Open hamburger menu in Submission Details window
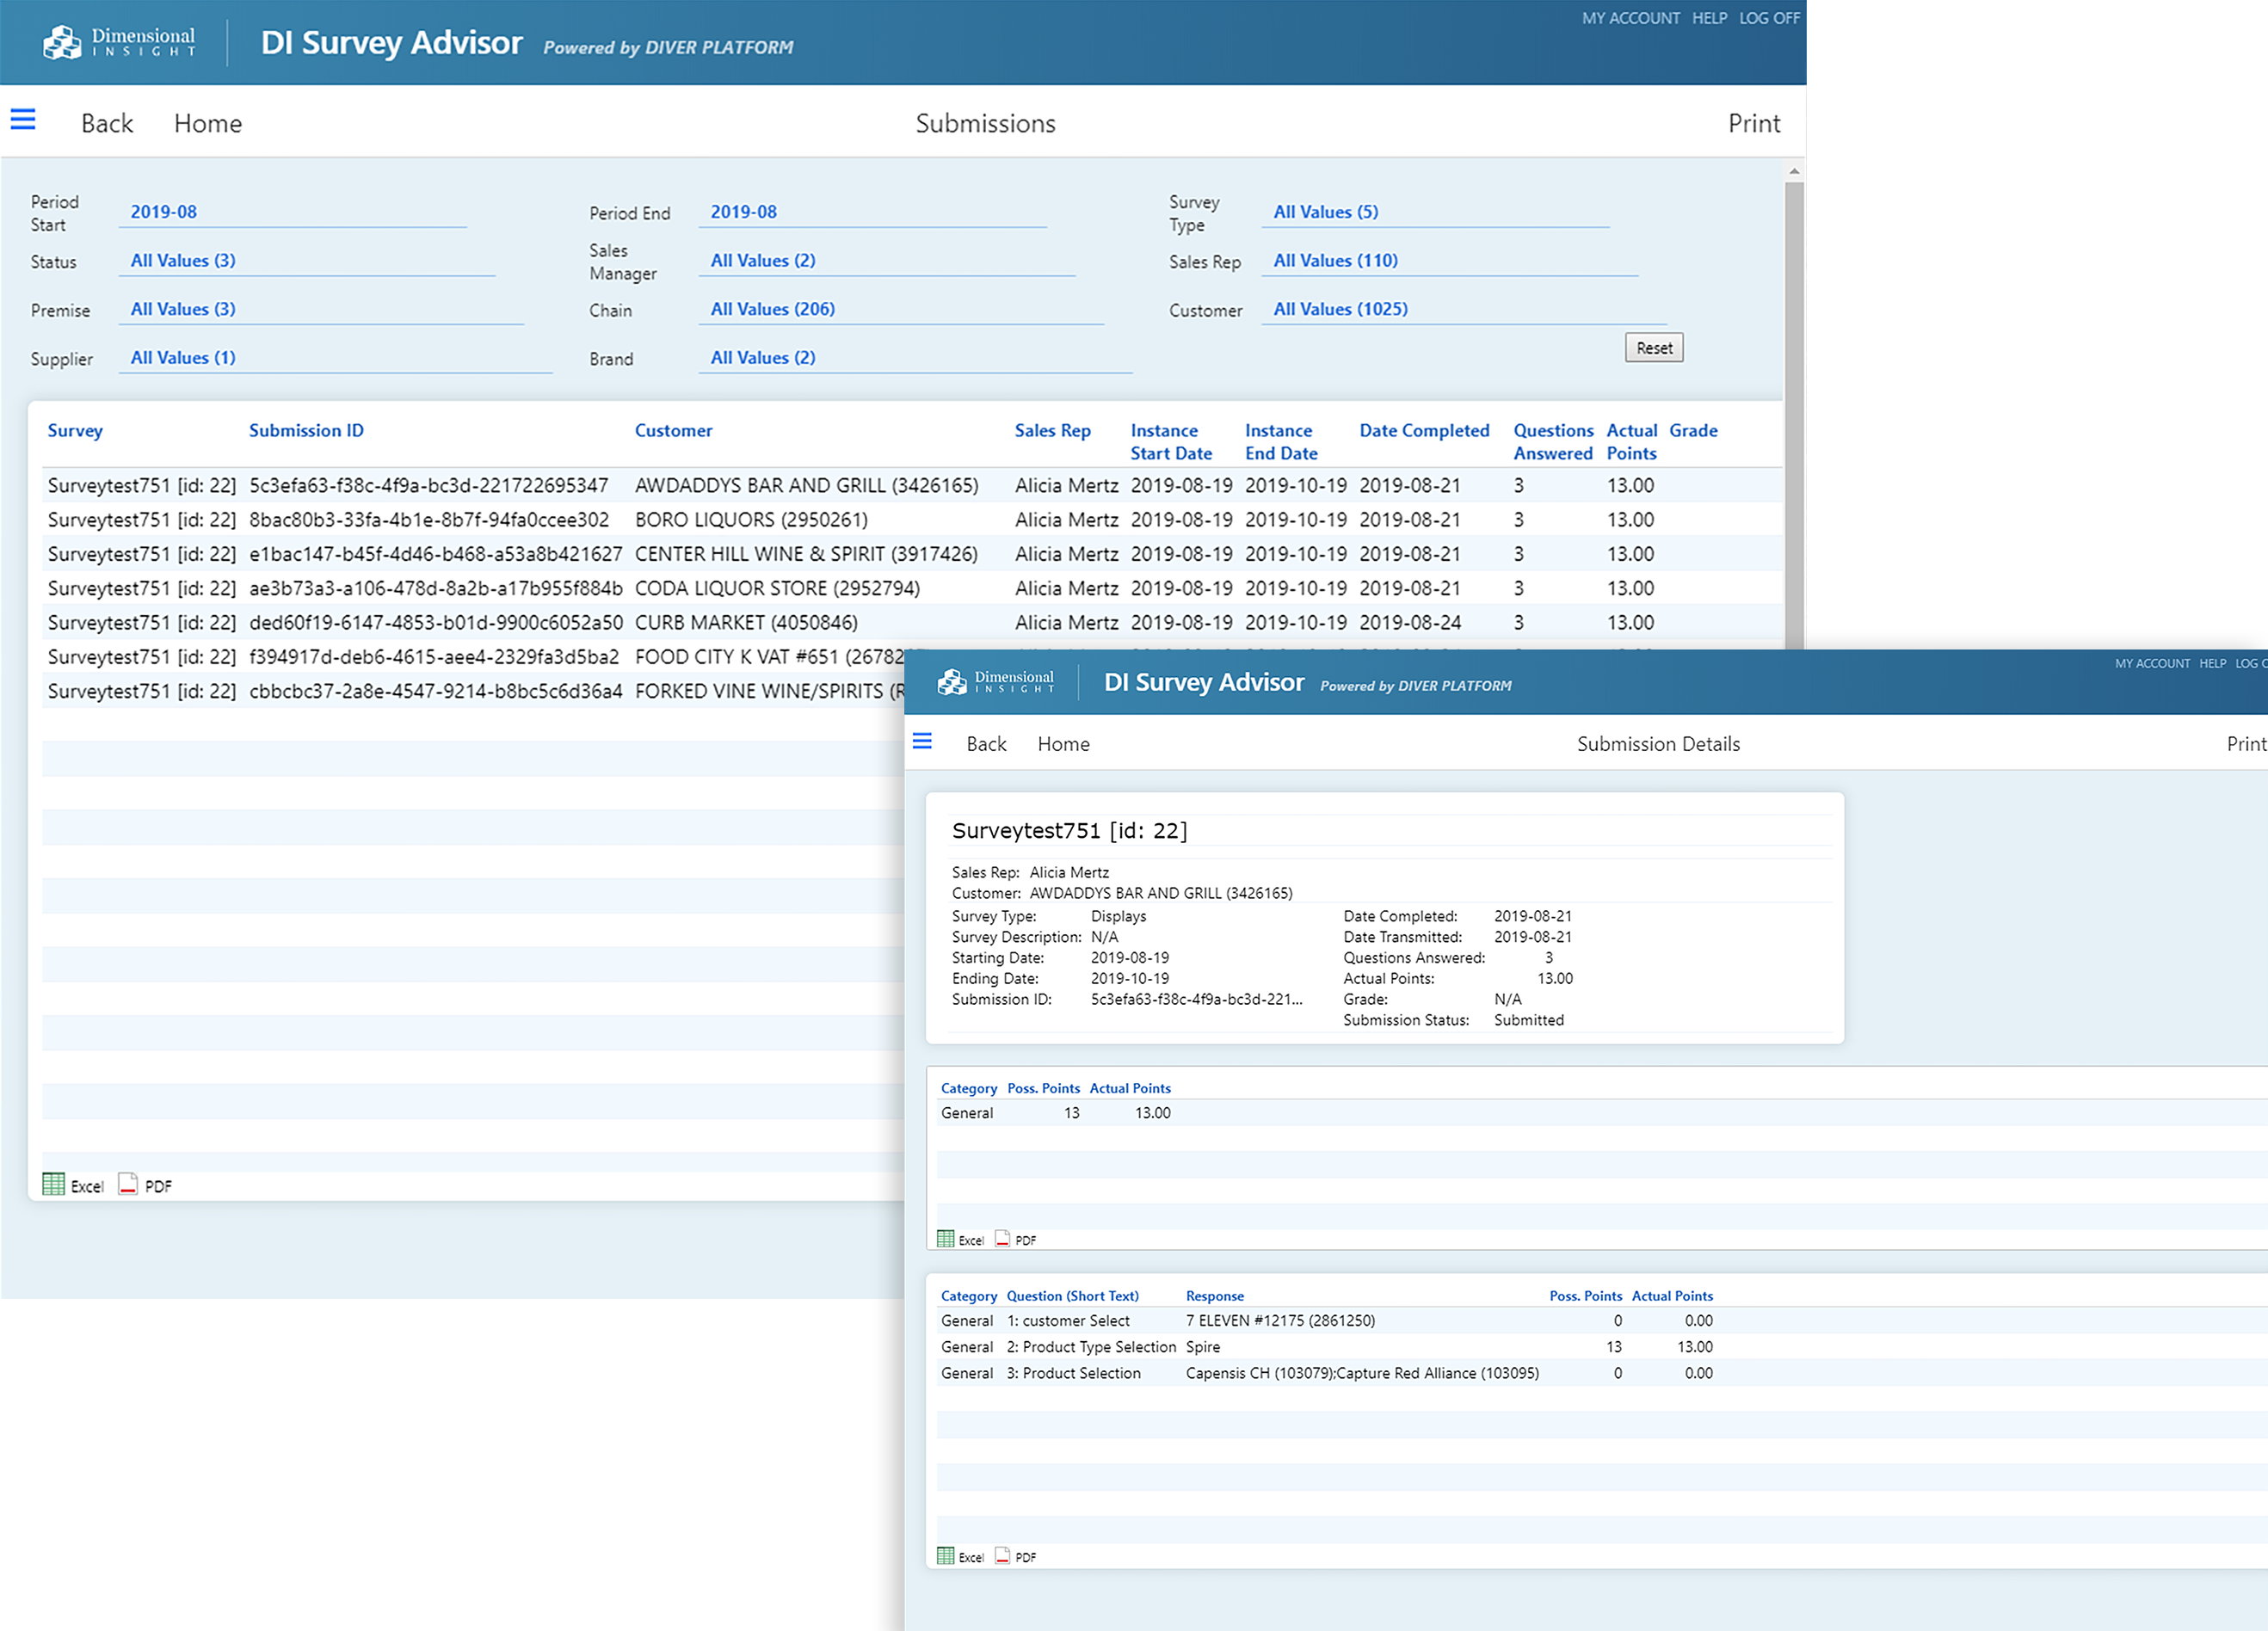The image size is (2268, 1631). coord(922,741)
